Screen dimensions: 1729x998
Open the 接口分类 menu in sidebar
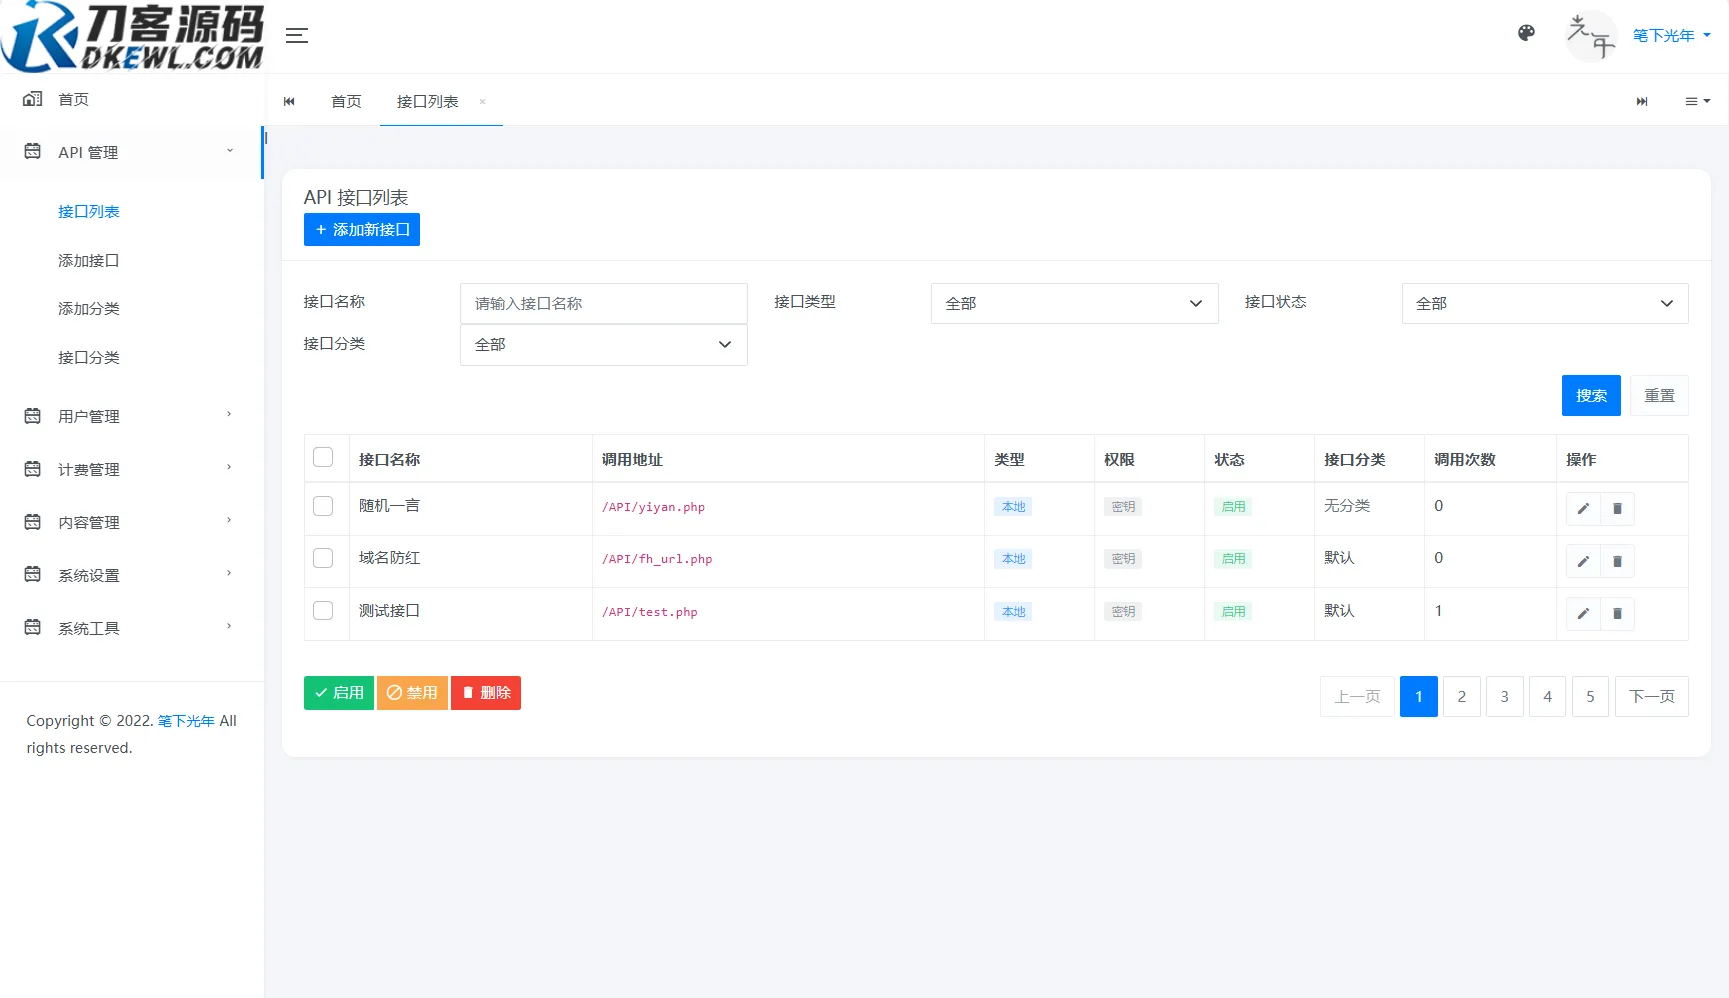coord(89,357)
